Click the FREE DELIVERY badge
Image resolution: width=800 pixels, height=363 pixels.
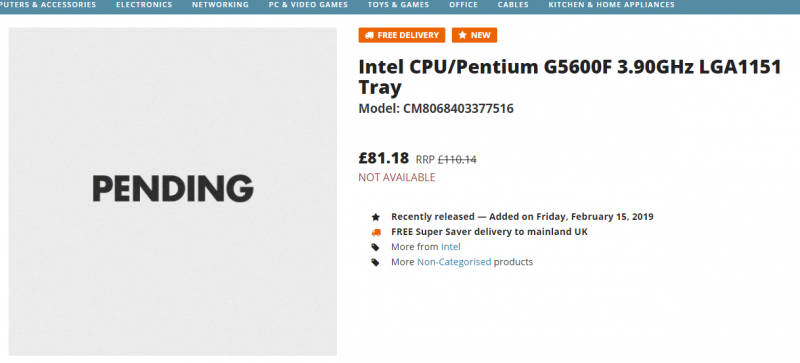click(402, 35)
